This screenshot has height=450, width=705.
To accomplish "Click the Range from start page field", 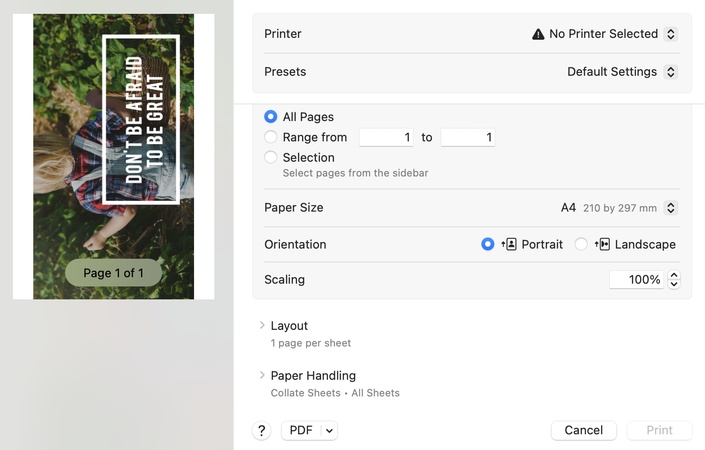I will click(386, 137).
